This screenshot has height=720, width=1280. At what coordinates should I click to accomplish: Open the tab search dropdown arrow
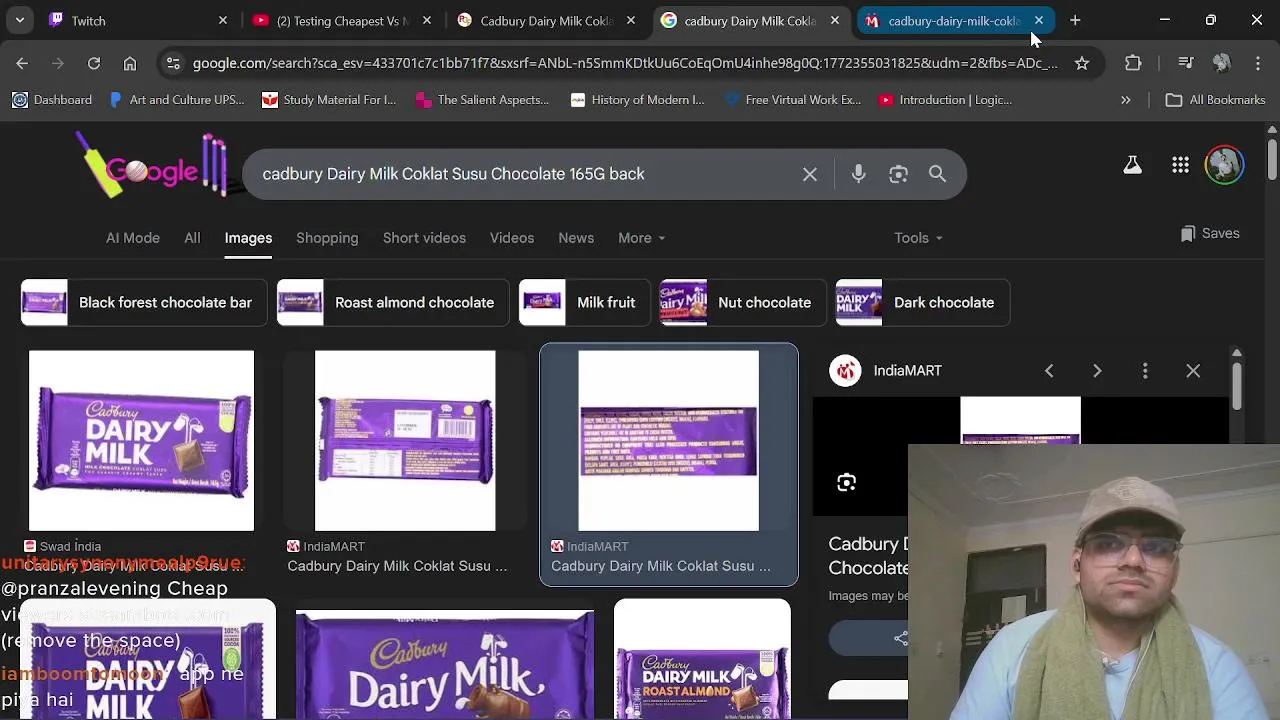[19, 20]
